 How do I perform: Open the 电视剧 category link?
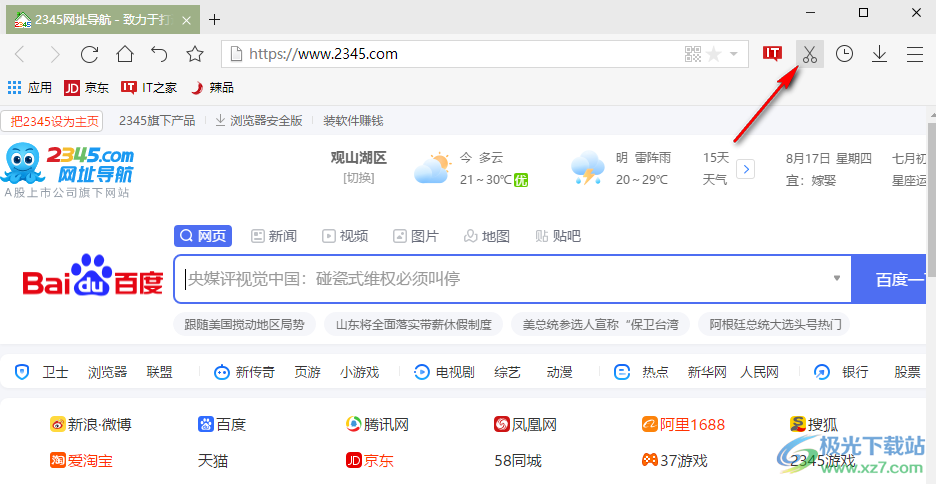(x=455, y=372)
